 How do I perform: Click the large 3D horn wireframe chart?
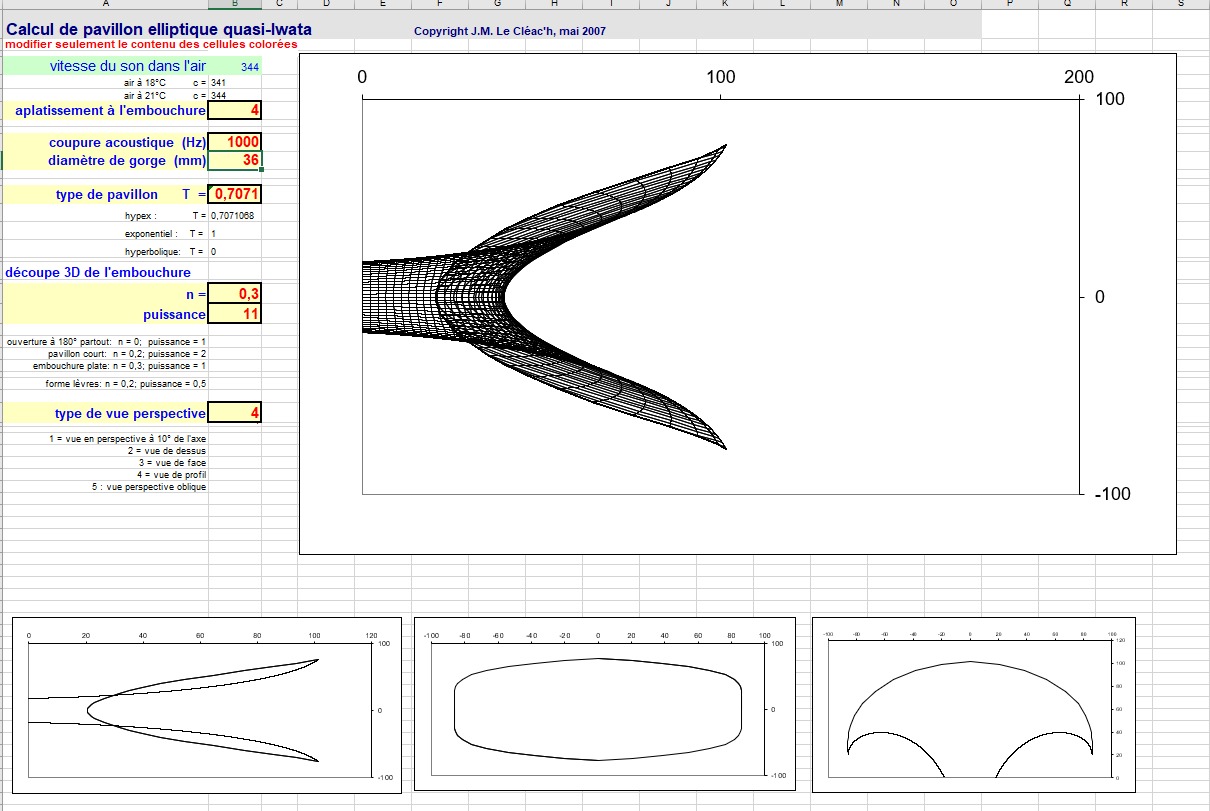coord(737,304)
